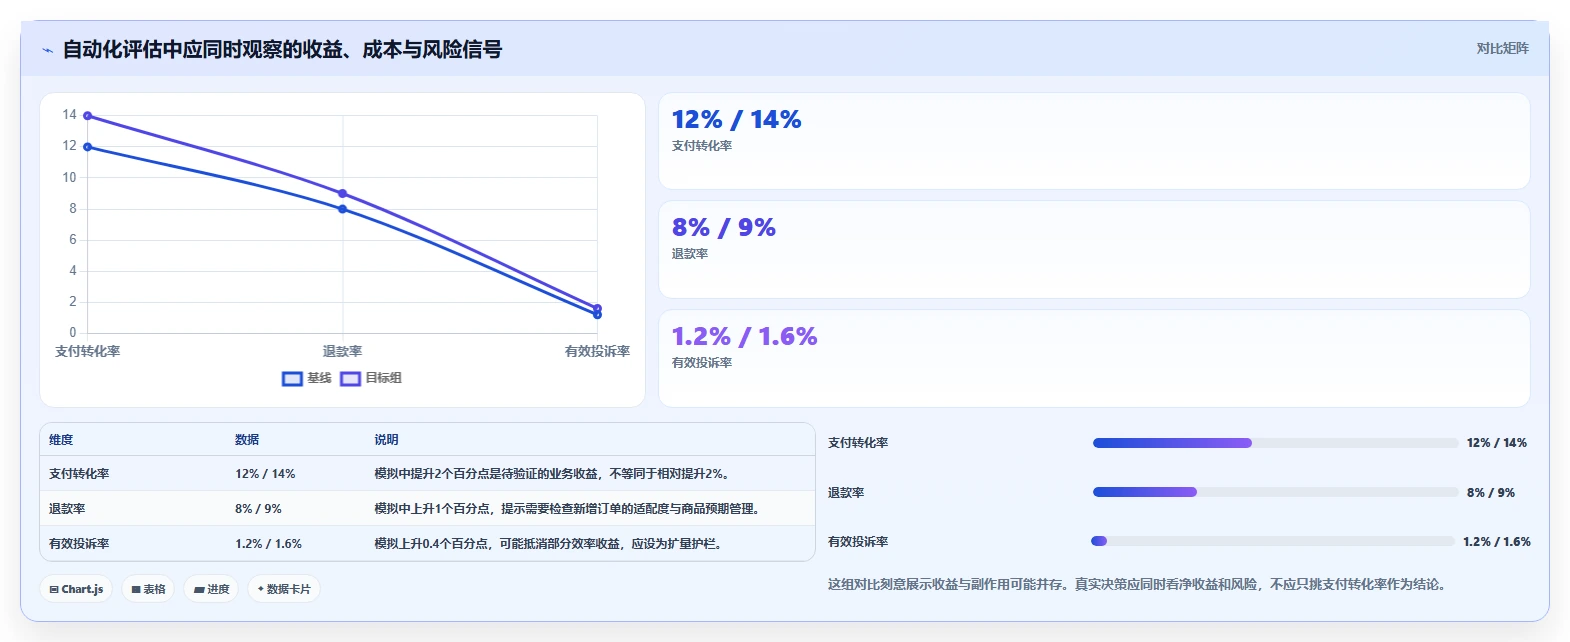Image resolution: width=1570 pixels, height=642 pixels.
Task: Click the 目标组 退款率 data point at 9
Action: click(343, 193)
